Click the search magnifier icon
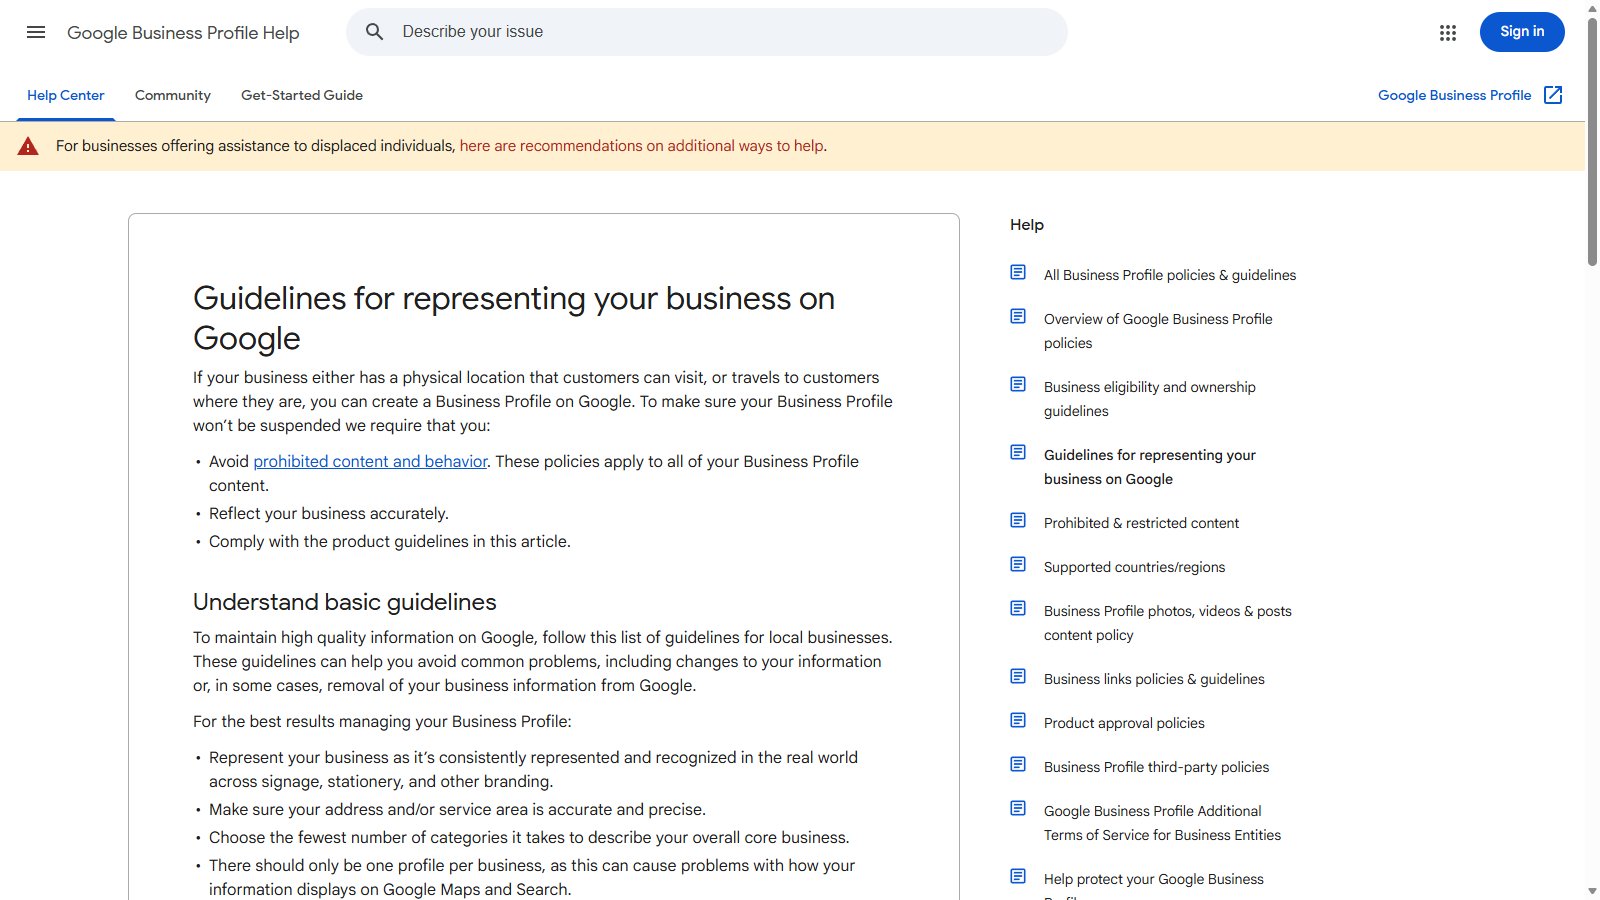1600x900 pixels. 375,32
